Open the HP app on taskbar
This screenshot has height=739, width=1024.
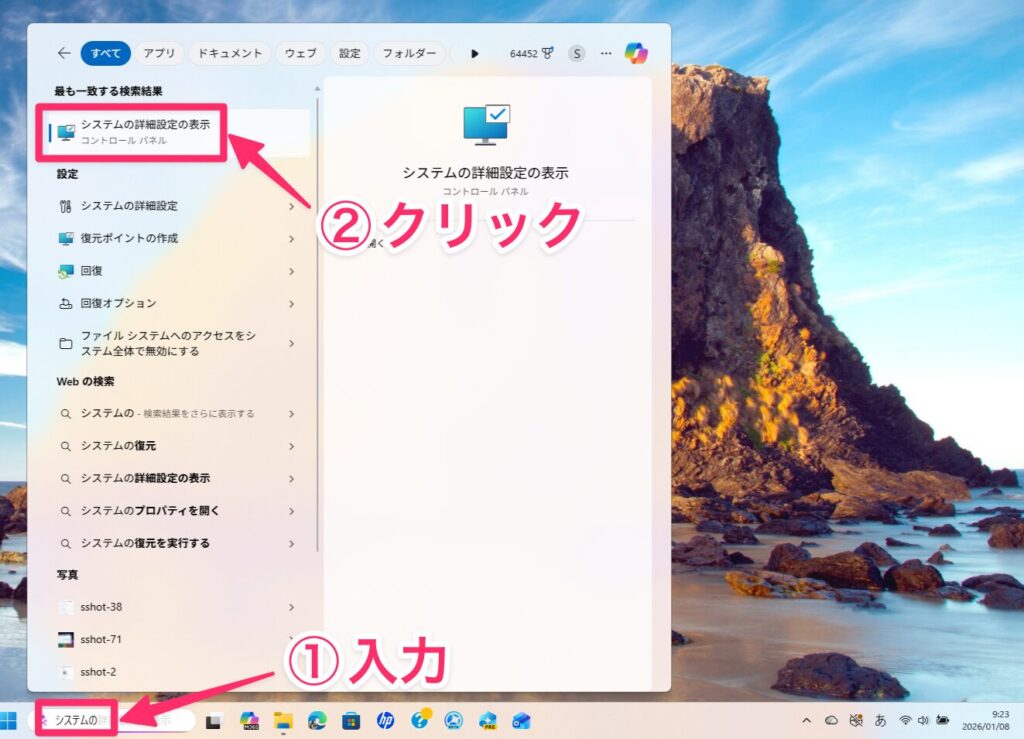click(x=385, y=720)
